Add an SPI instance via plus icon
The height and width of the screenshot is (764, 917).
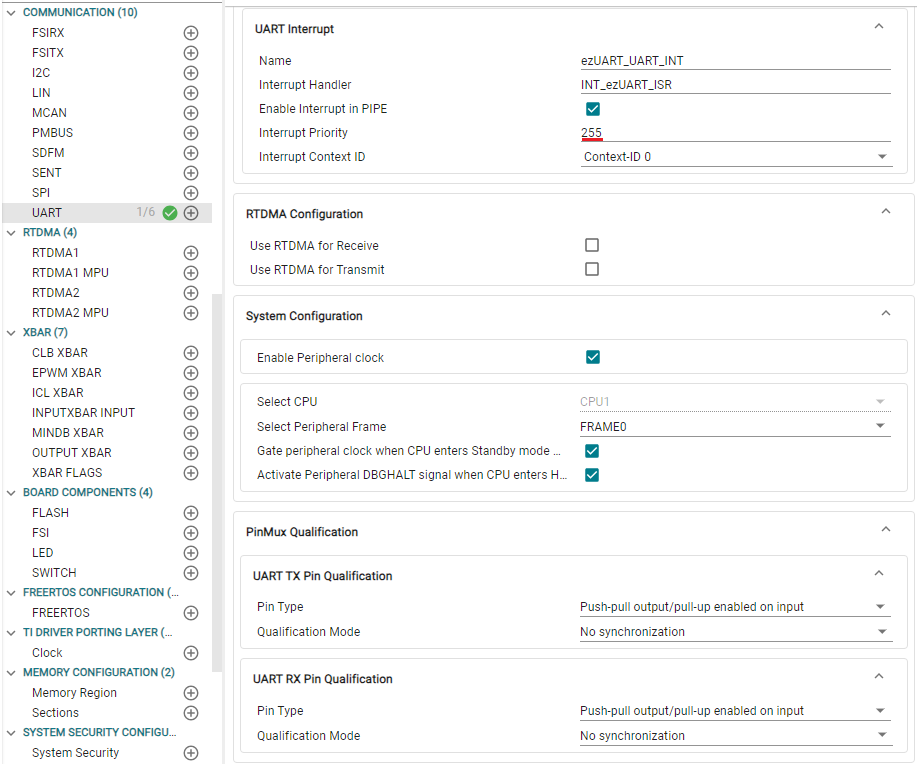(191, 193)
